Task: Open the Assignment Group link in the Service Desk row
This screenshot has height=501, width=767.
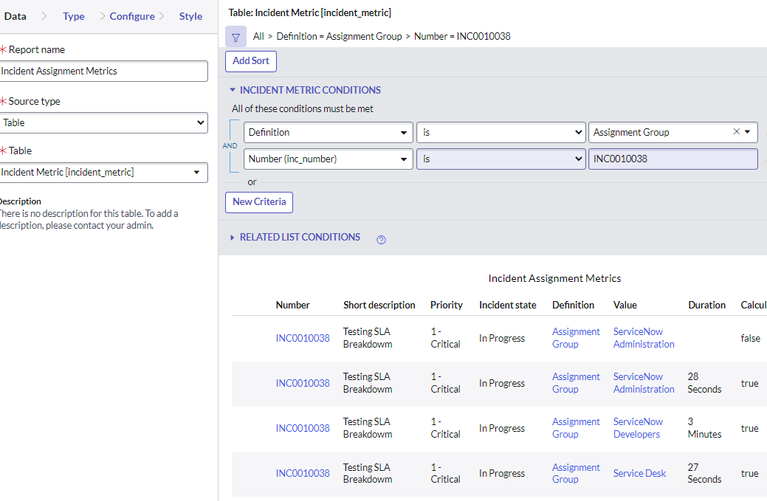Action: (576, 473)
